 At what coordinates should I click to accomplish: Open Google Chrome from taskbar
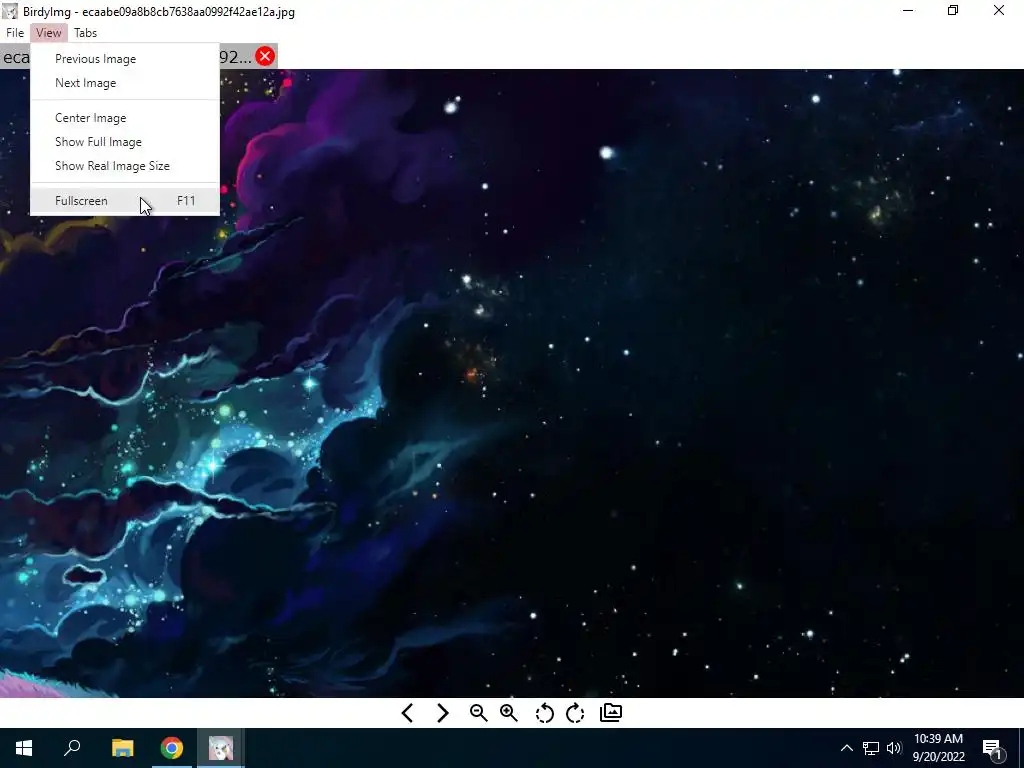[x=172, y=748]
